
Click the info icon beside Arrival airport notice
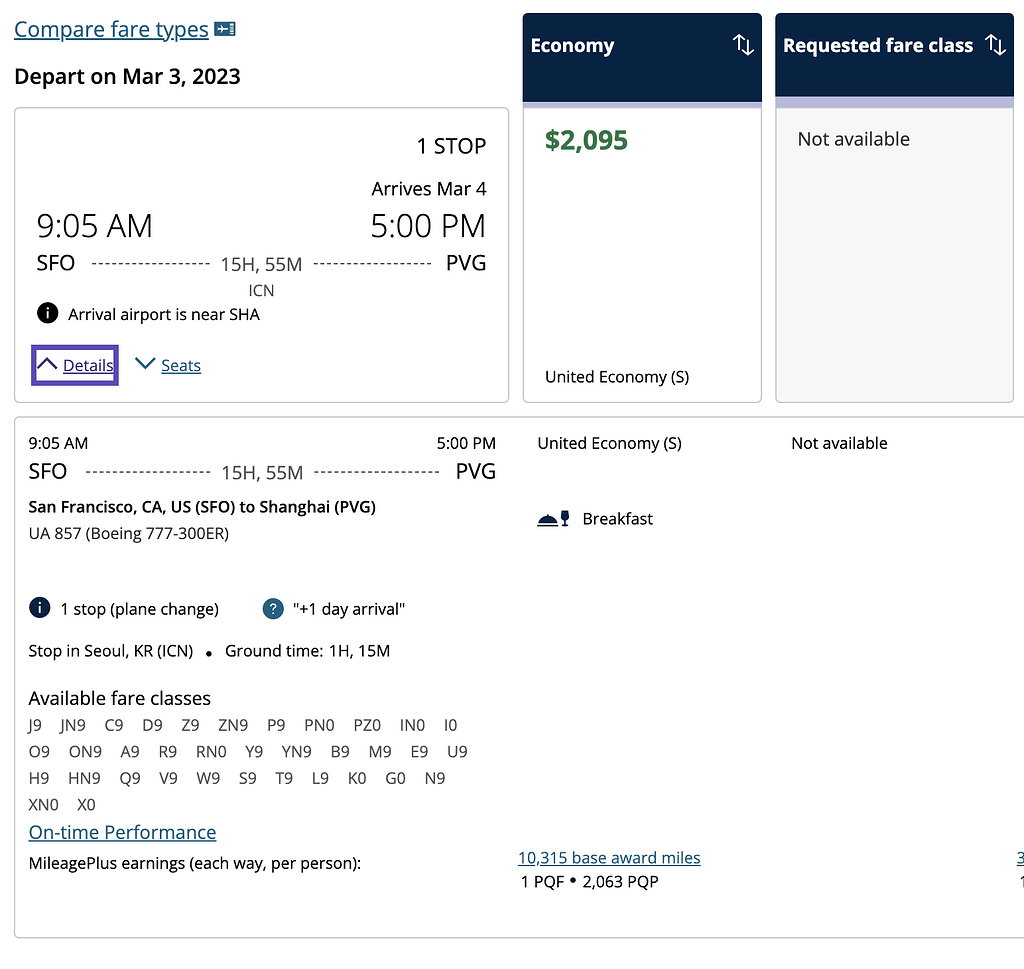(47, 313)
